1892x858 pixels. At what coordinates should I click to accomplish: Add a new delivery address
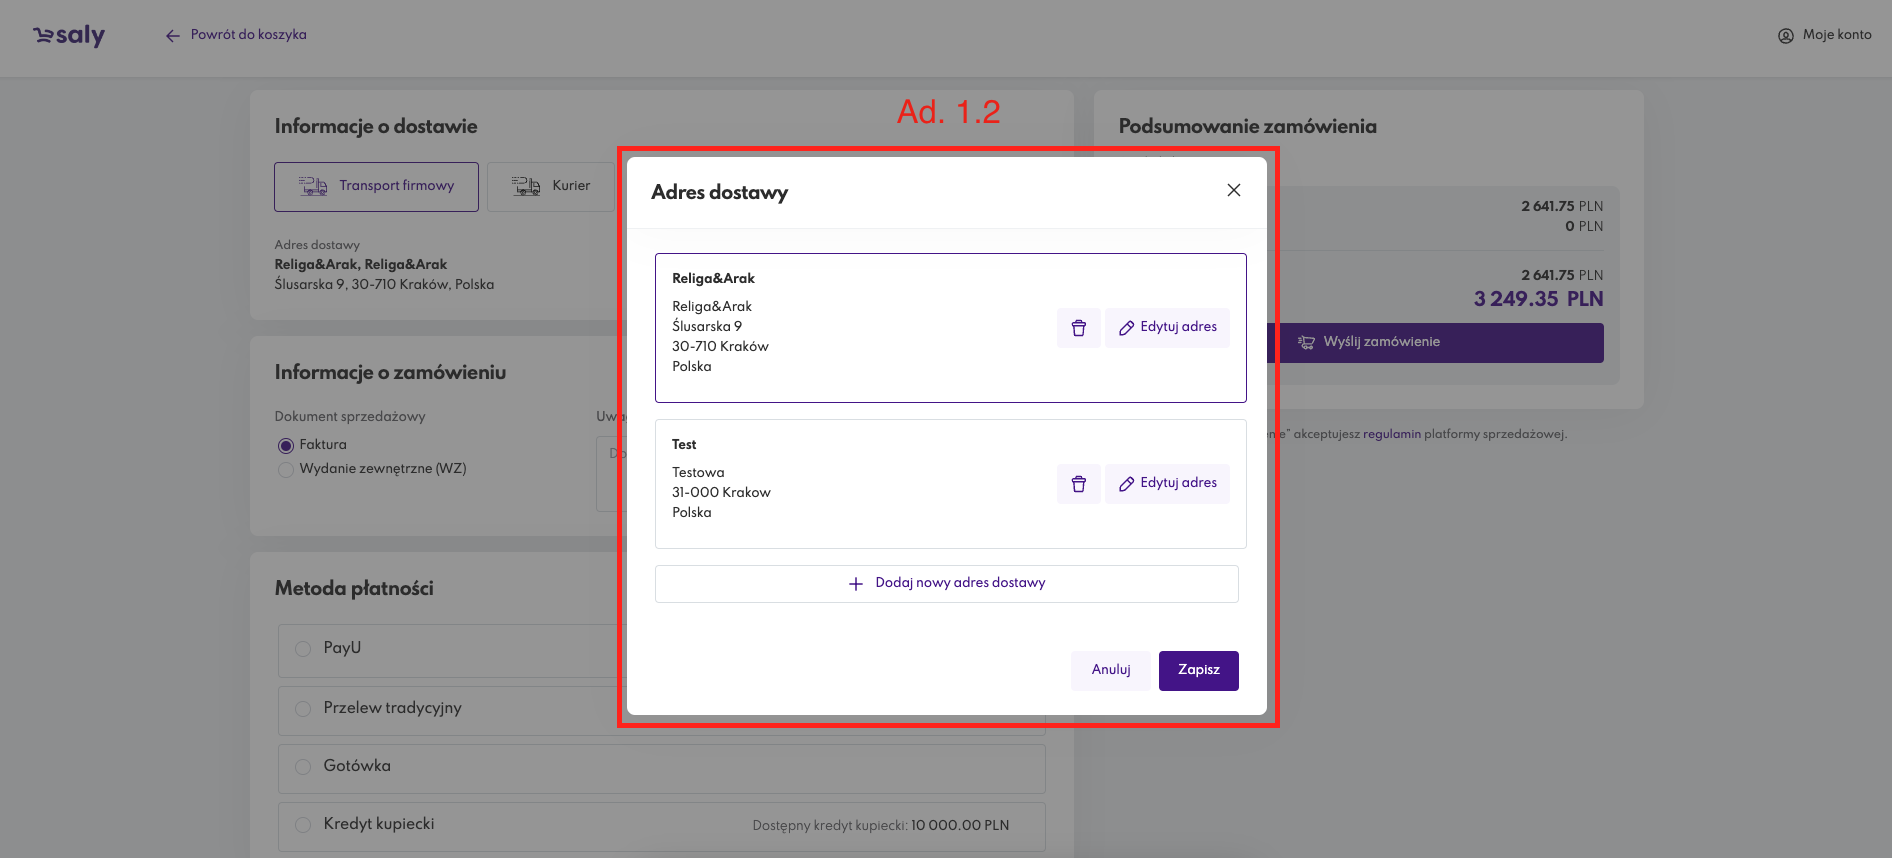click(x=946, y=583)
